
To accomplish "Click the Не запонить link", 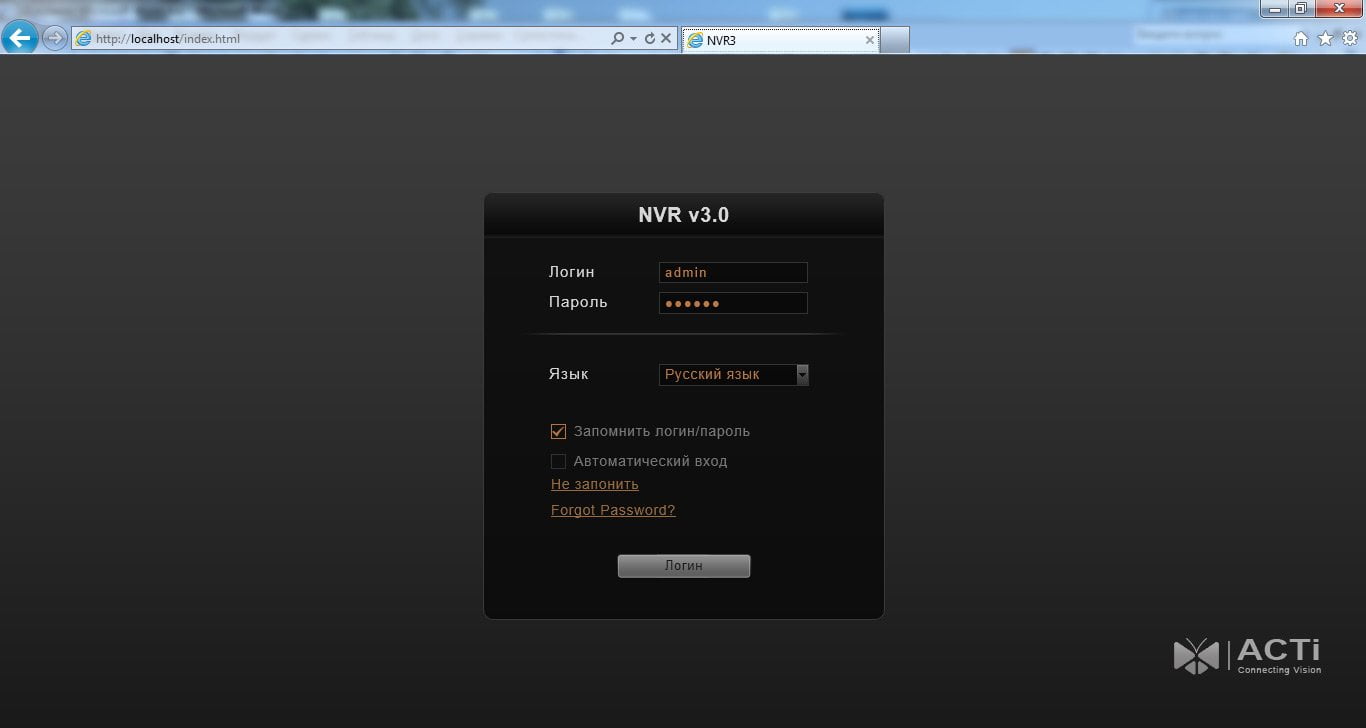I will click(595, 484).
